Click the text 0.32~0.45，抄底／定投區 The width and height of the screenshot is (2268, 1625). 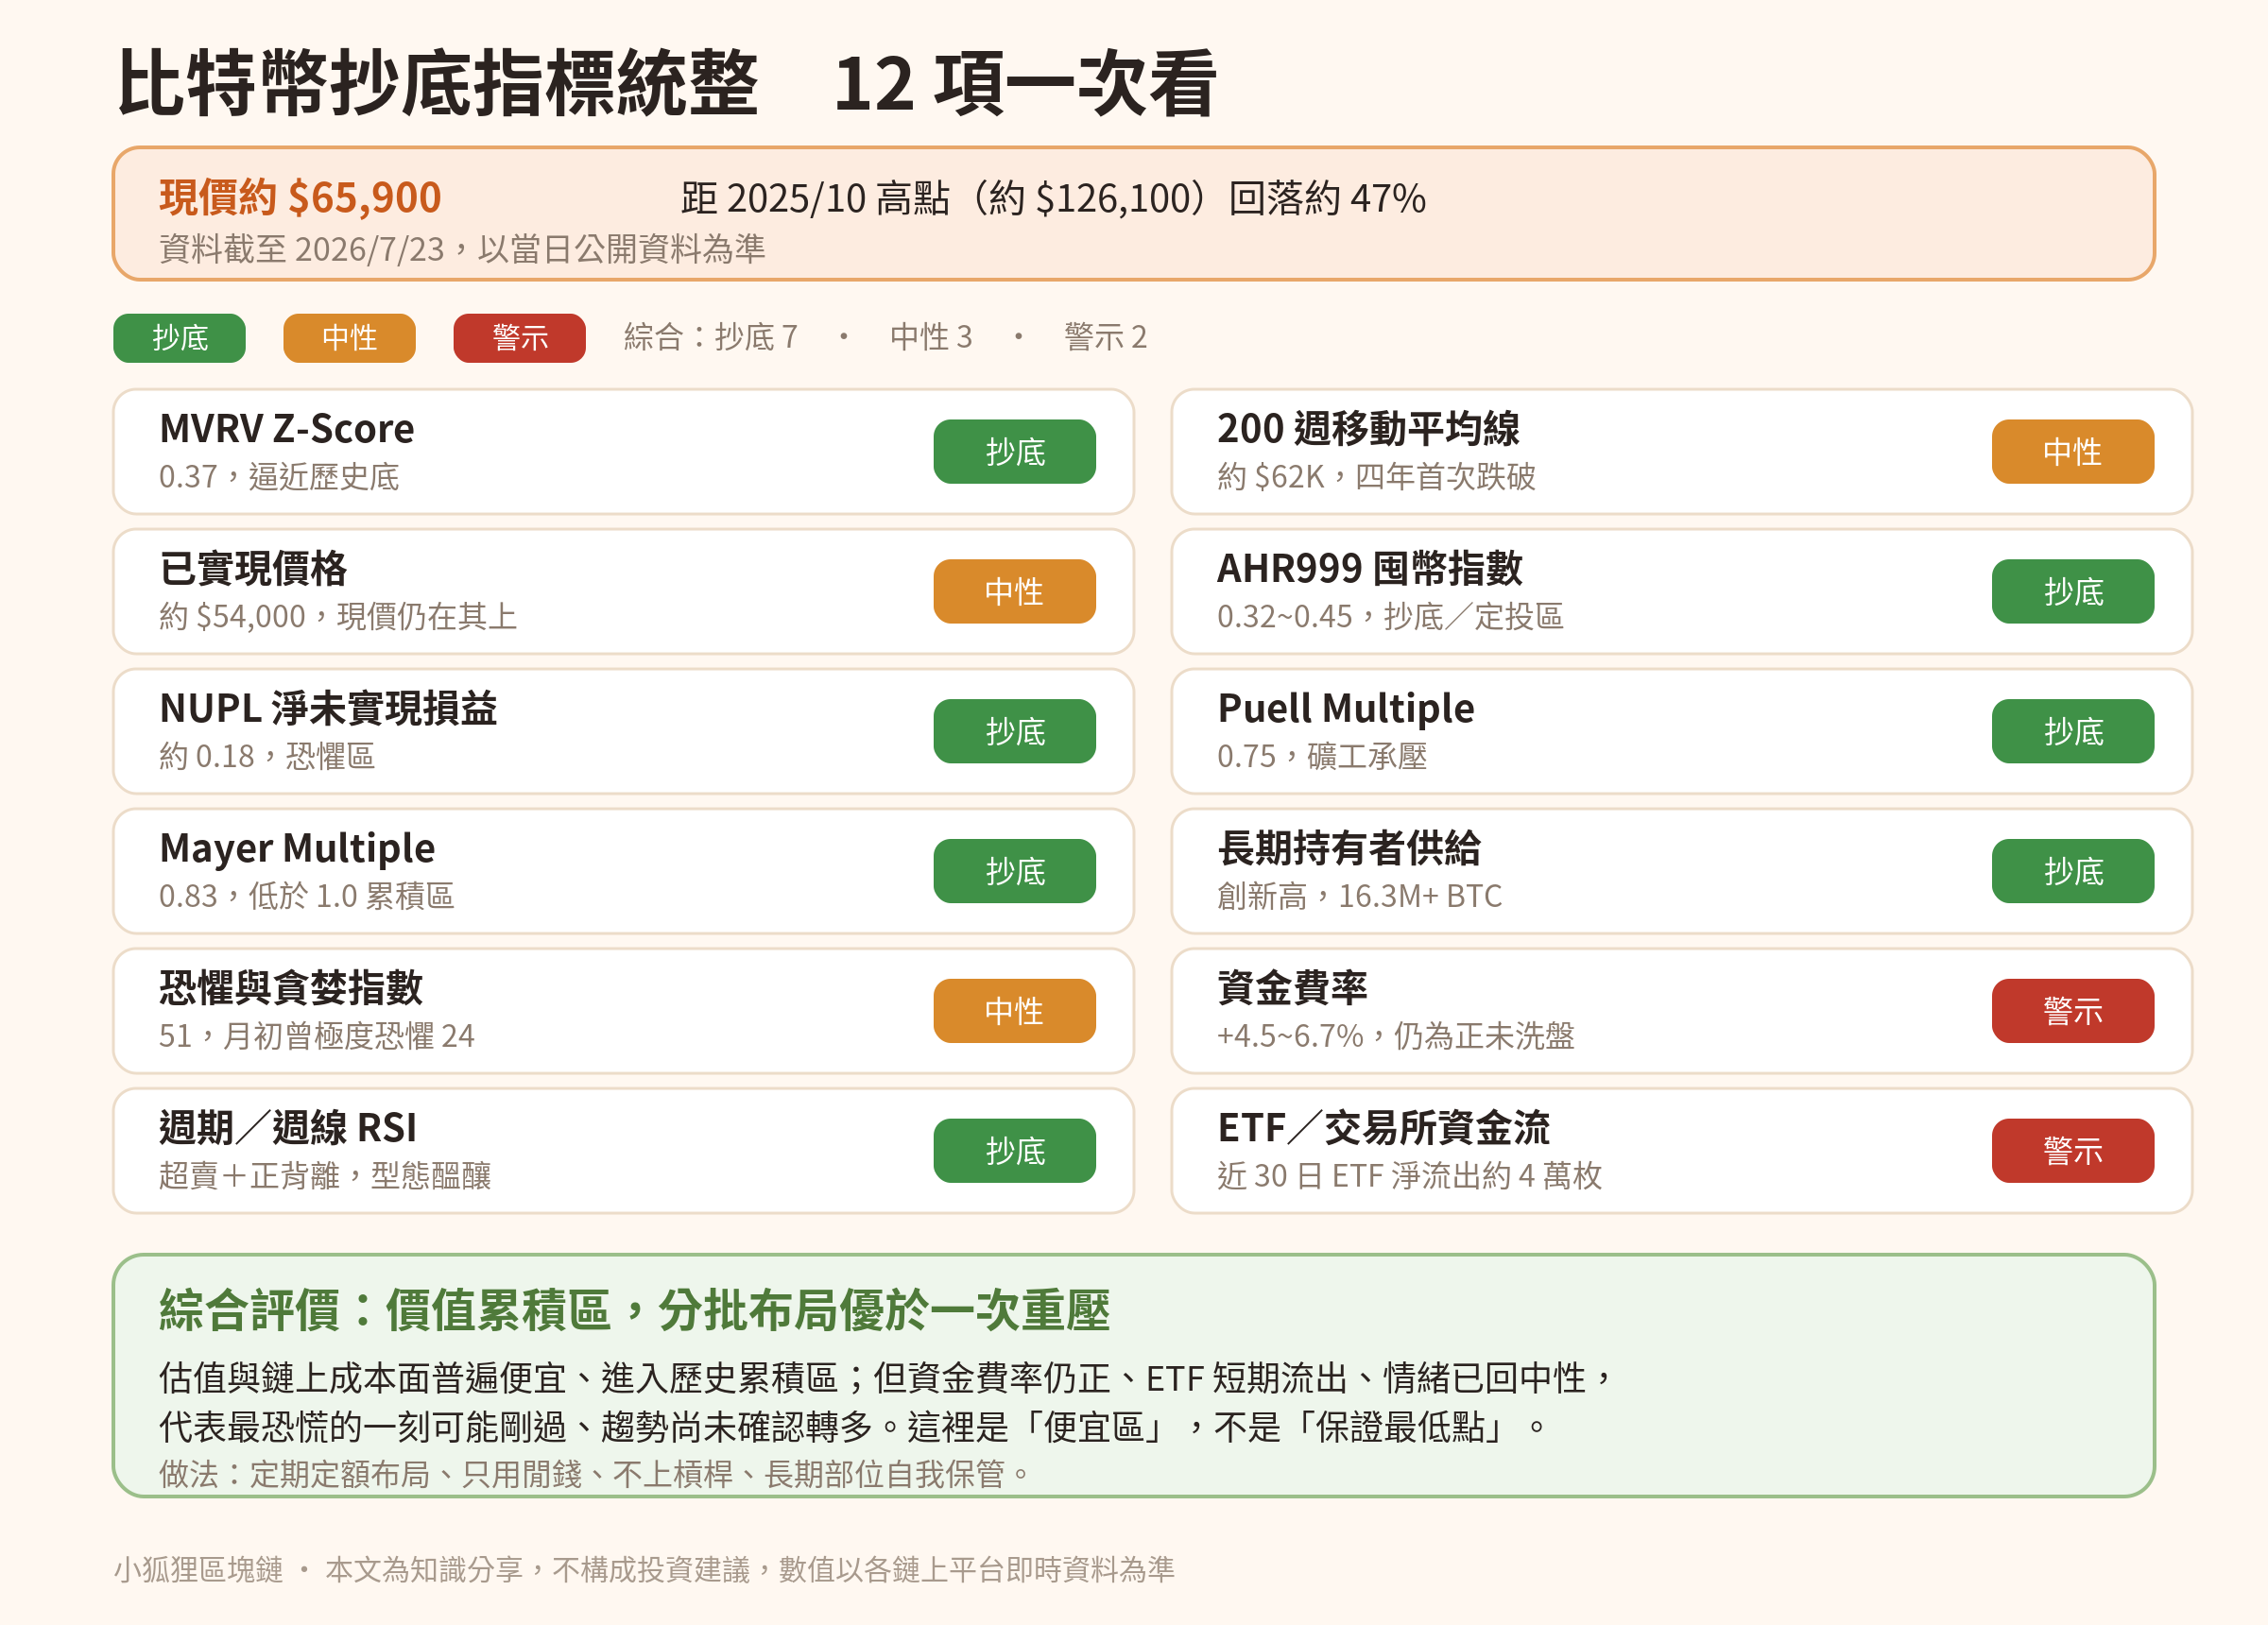[1390, 617]
